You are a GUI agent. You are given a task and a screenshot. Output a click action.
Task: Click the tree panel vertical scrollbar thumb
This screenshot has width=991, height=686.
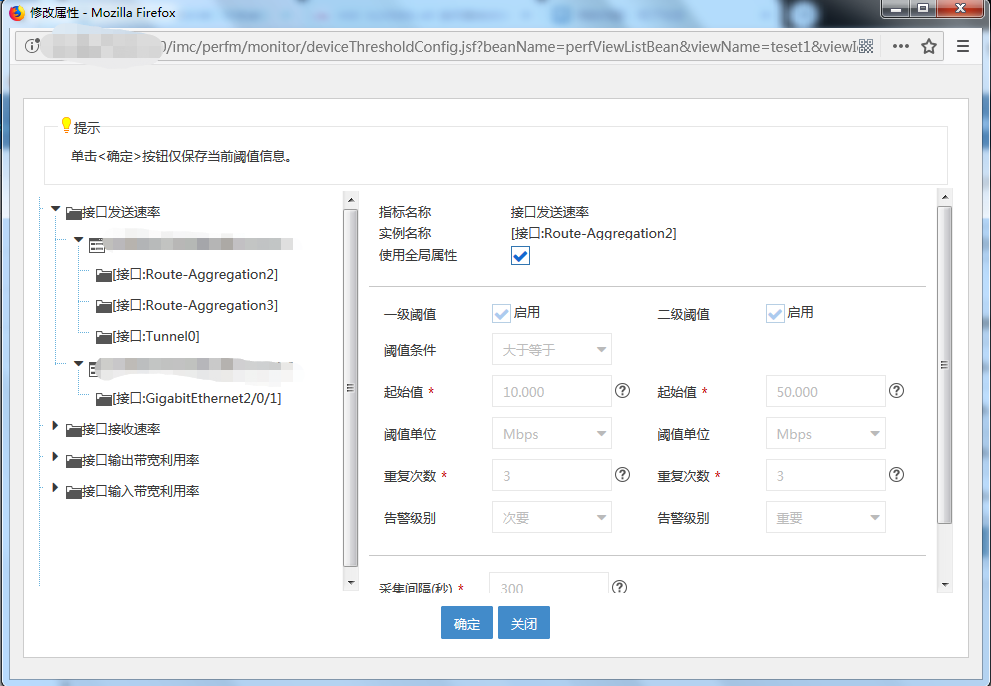tap(351, 388)
